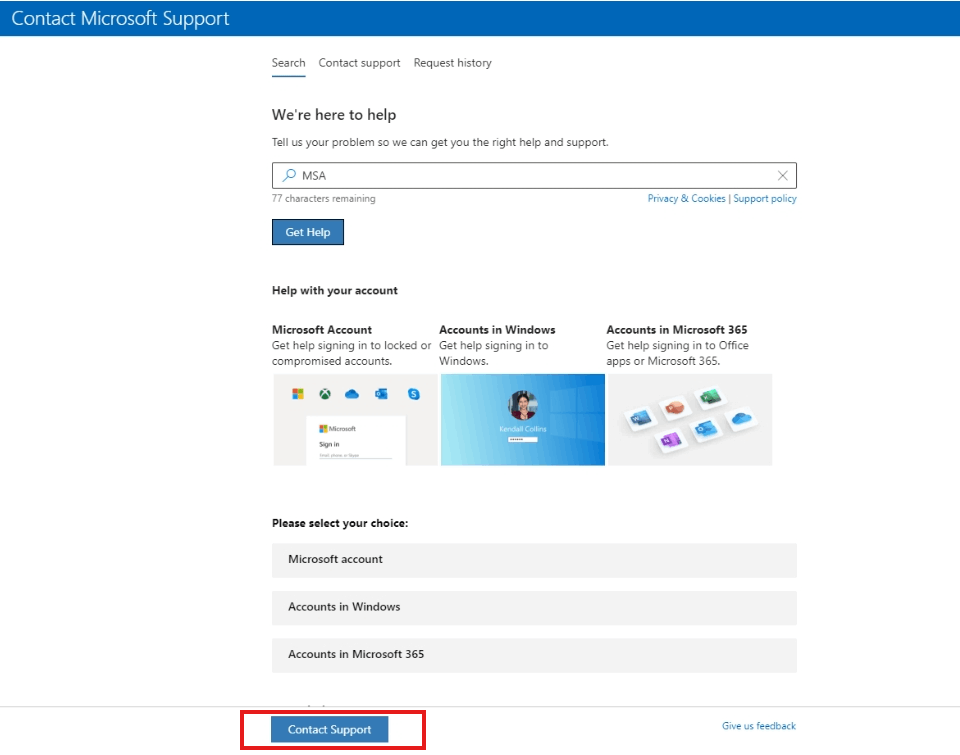The image size is (960, 755).
Task: Click the magnifier search icon
Action: [x=289, y=176]
